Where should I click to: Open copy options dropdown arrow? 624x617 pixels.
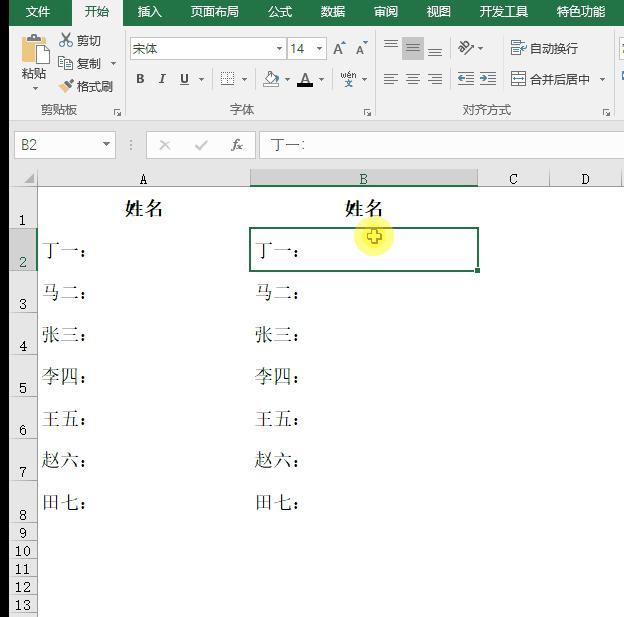click(x=113, y=63)
